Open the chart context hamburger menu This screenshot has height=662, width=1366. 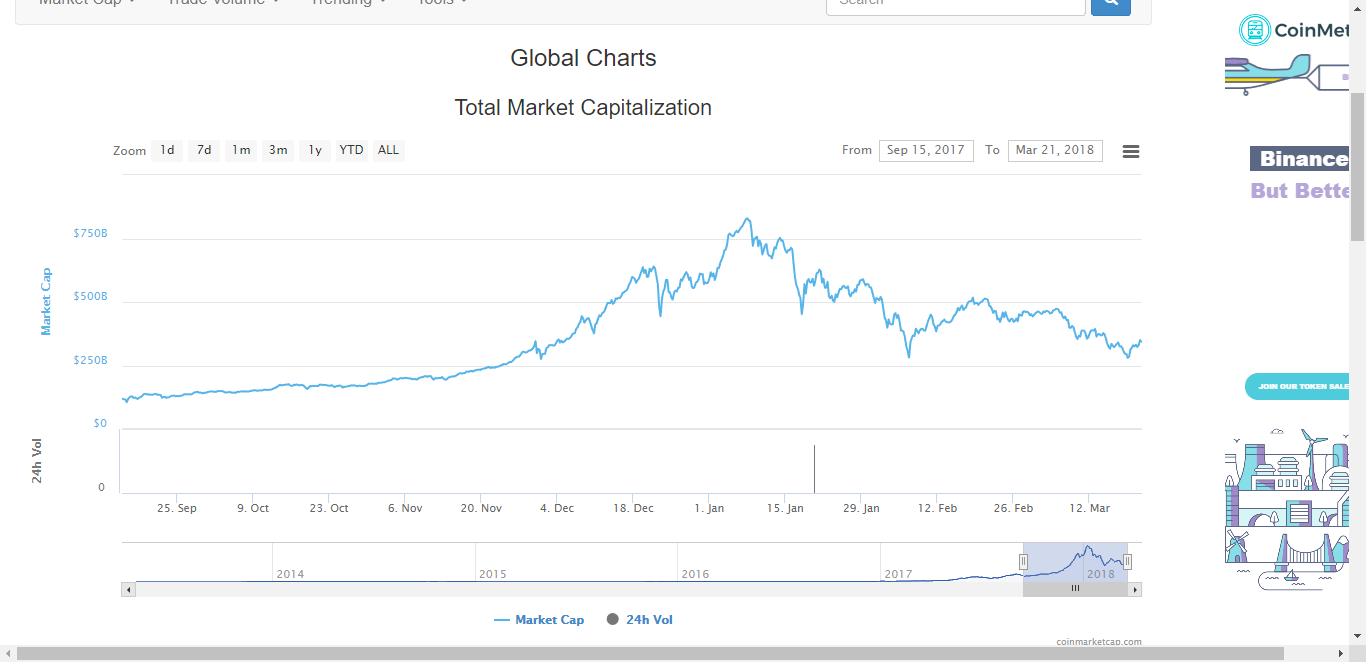coord(1131,151)
